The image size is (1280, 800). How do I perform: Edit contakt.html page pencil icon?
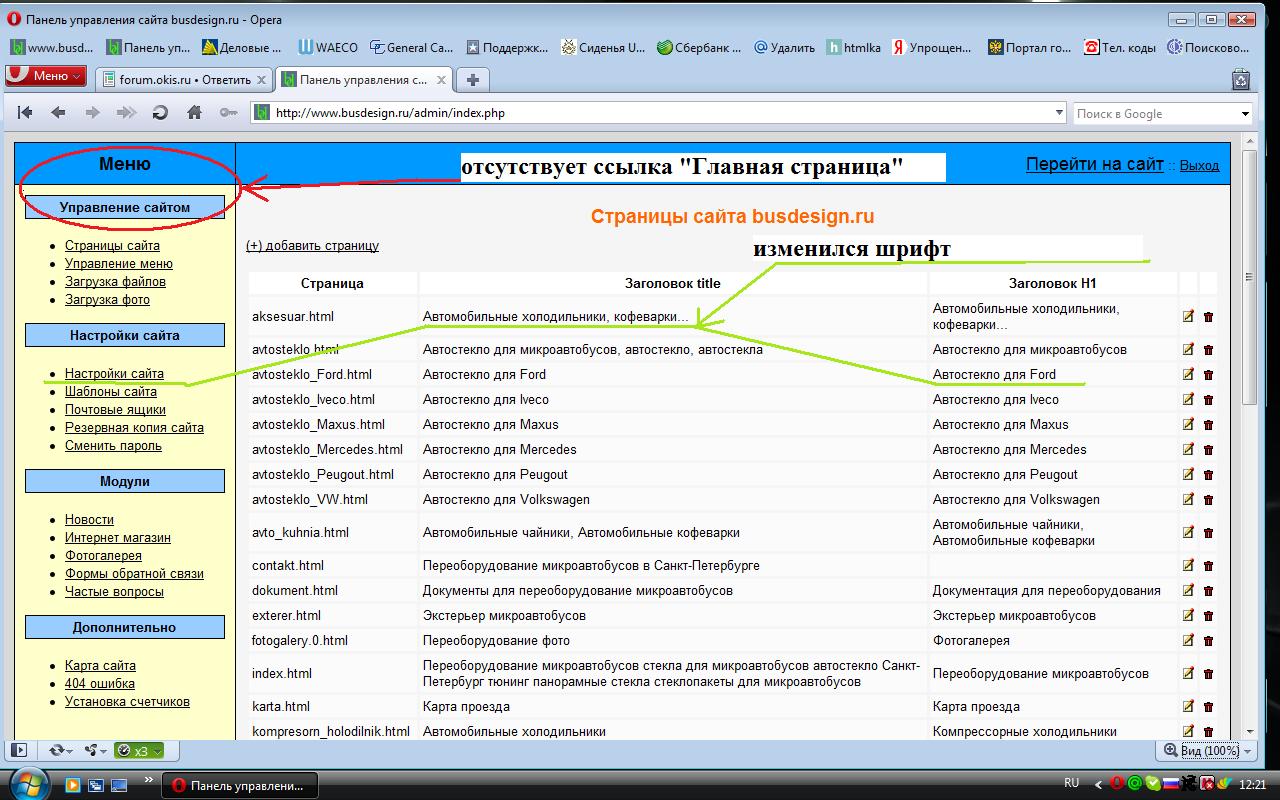click(x=1188, y=566)
